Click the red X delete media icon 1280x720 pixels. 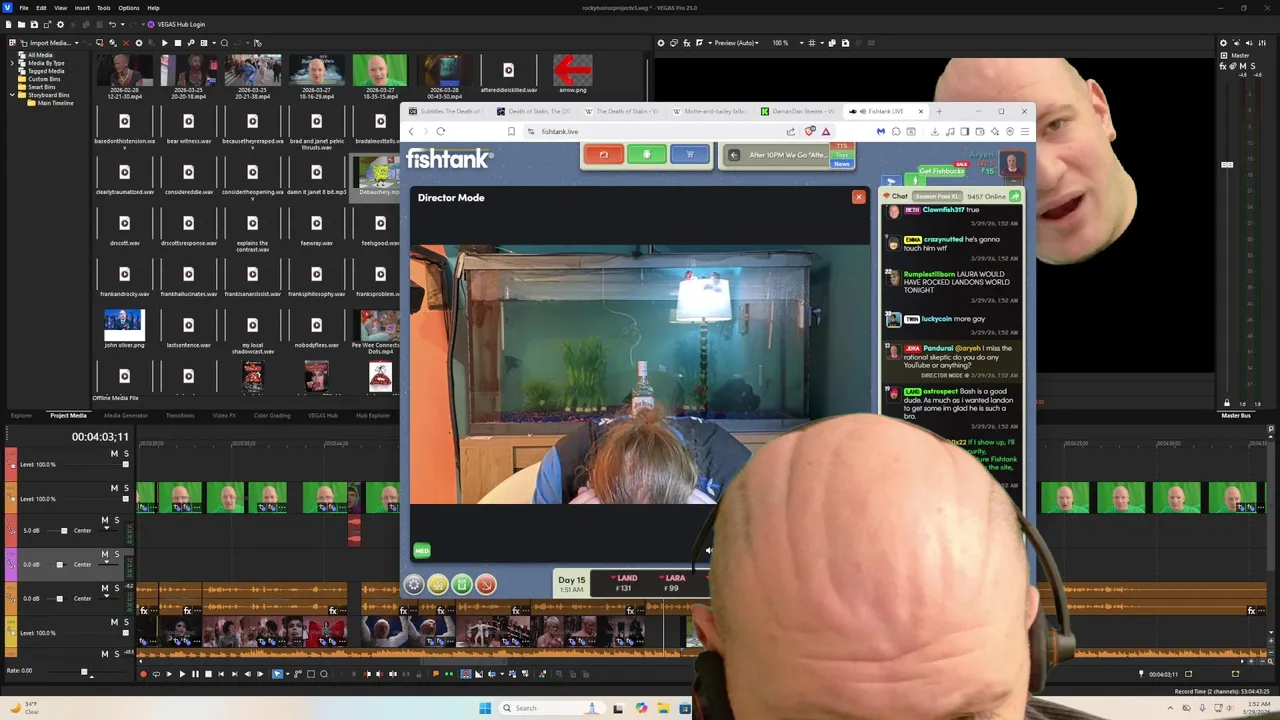point(126,43)
